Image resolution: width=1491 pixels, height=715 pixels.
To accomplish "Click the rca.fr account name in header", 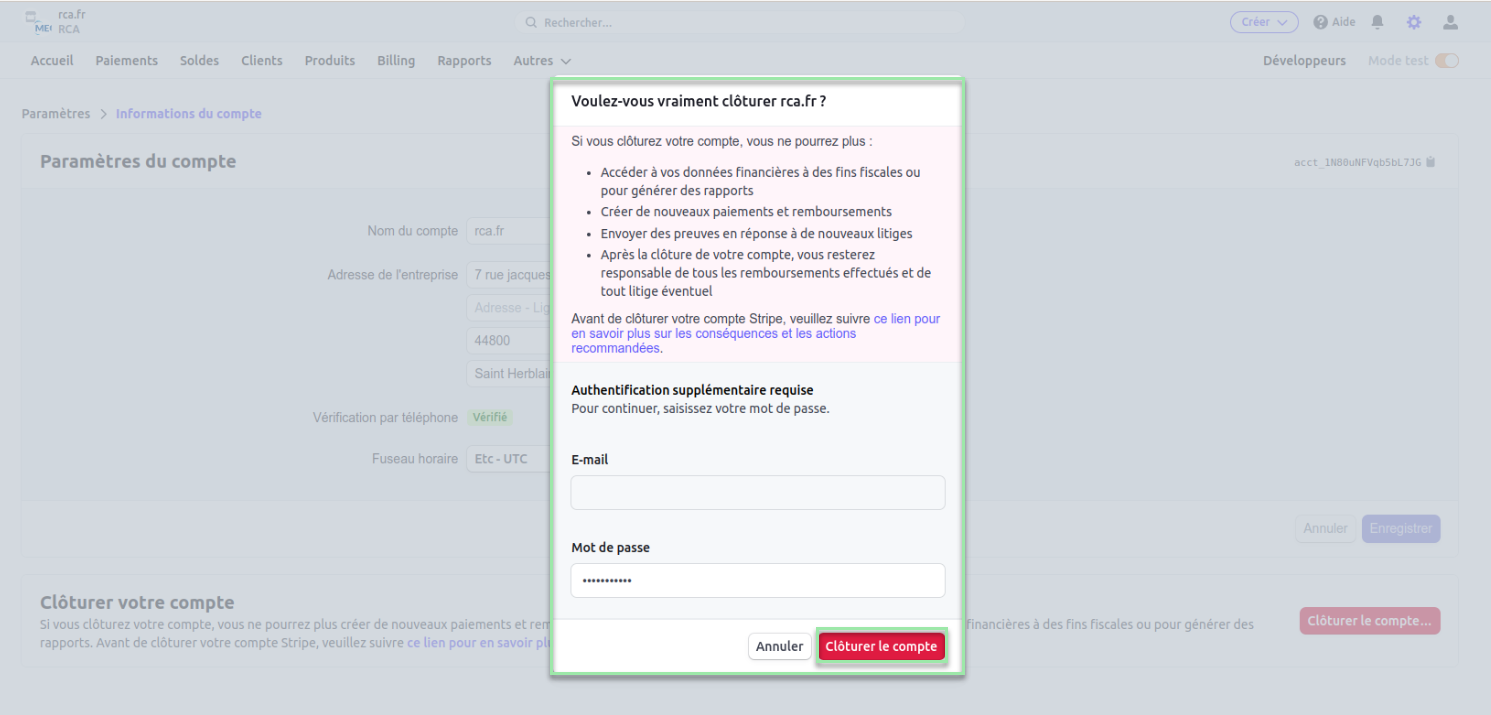I will coord(72,14).
